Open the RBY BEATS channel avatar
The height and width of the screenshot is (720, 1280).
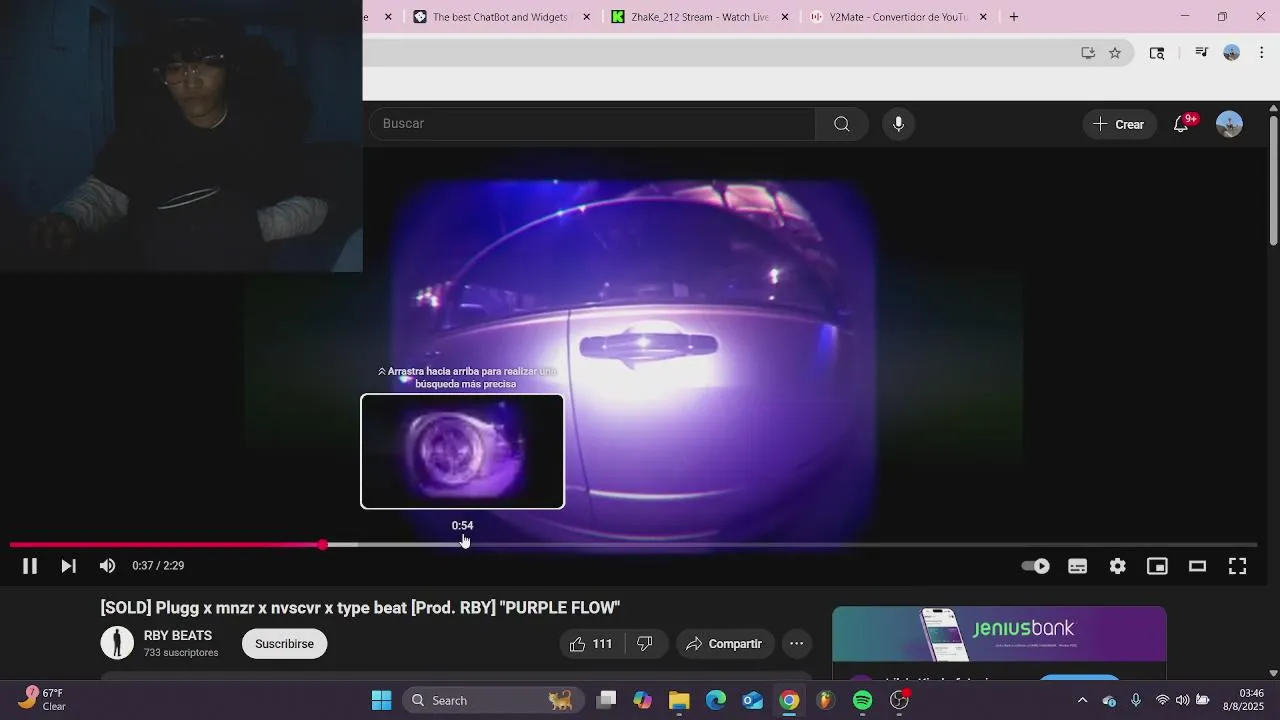117,643
